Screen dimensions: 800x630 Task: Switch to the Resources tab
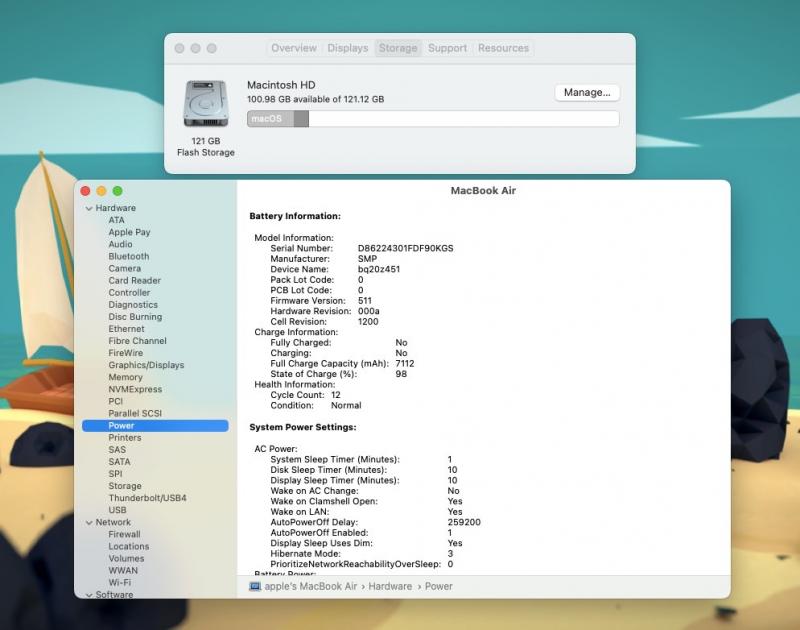point(503,48)
